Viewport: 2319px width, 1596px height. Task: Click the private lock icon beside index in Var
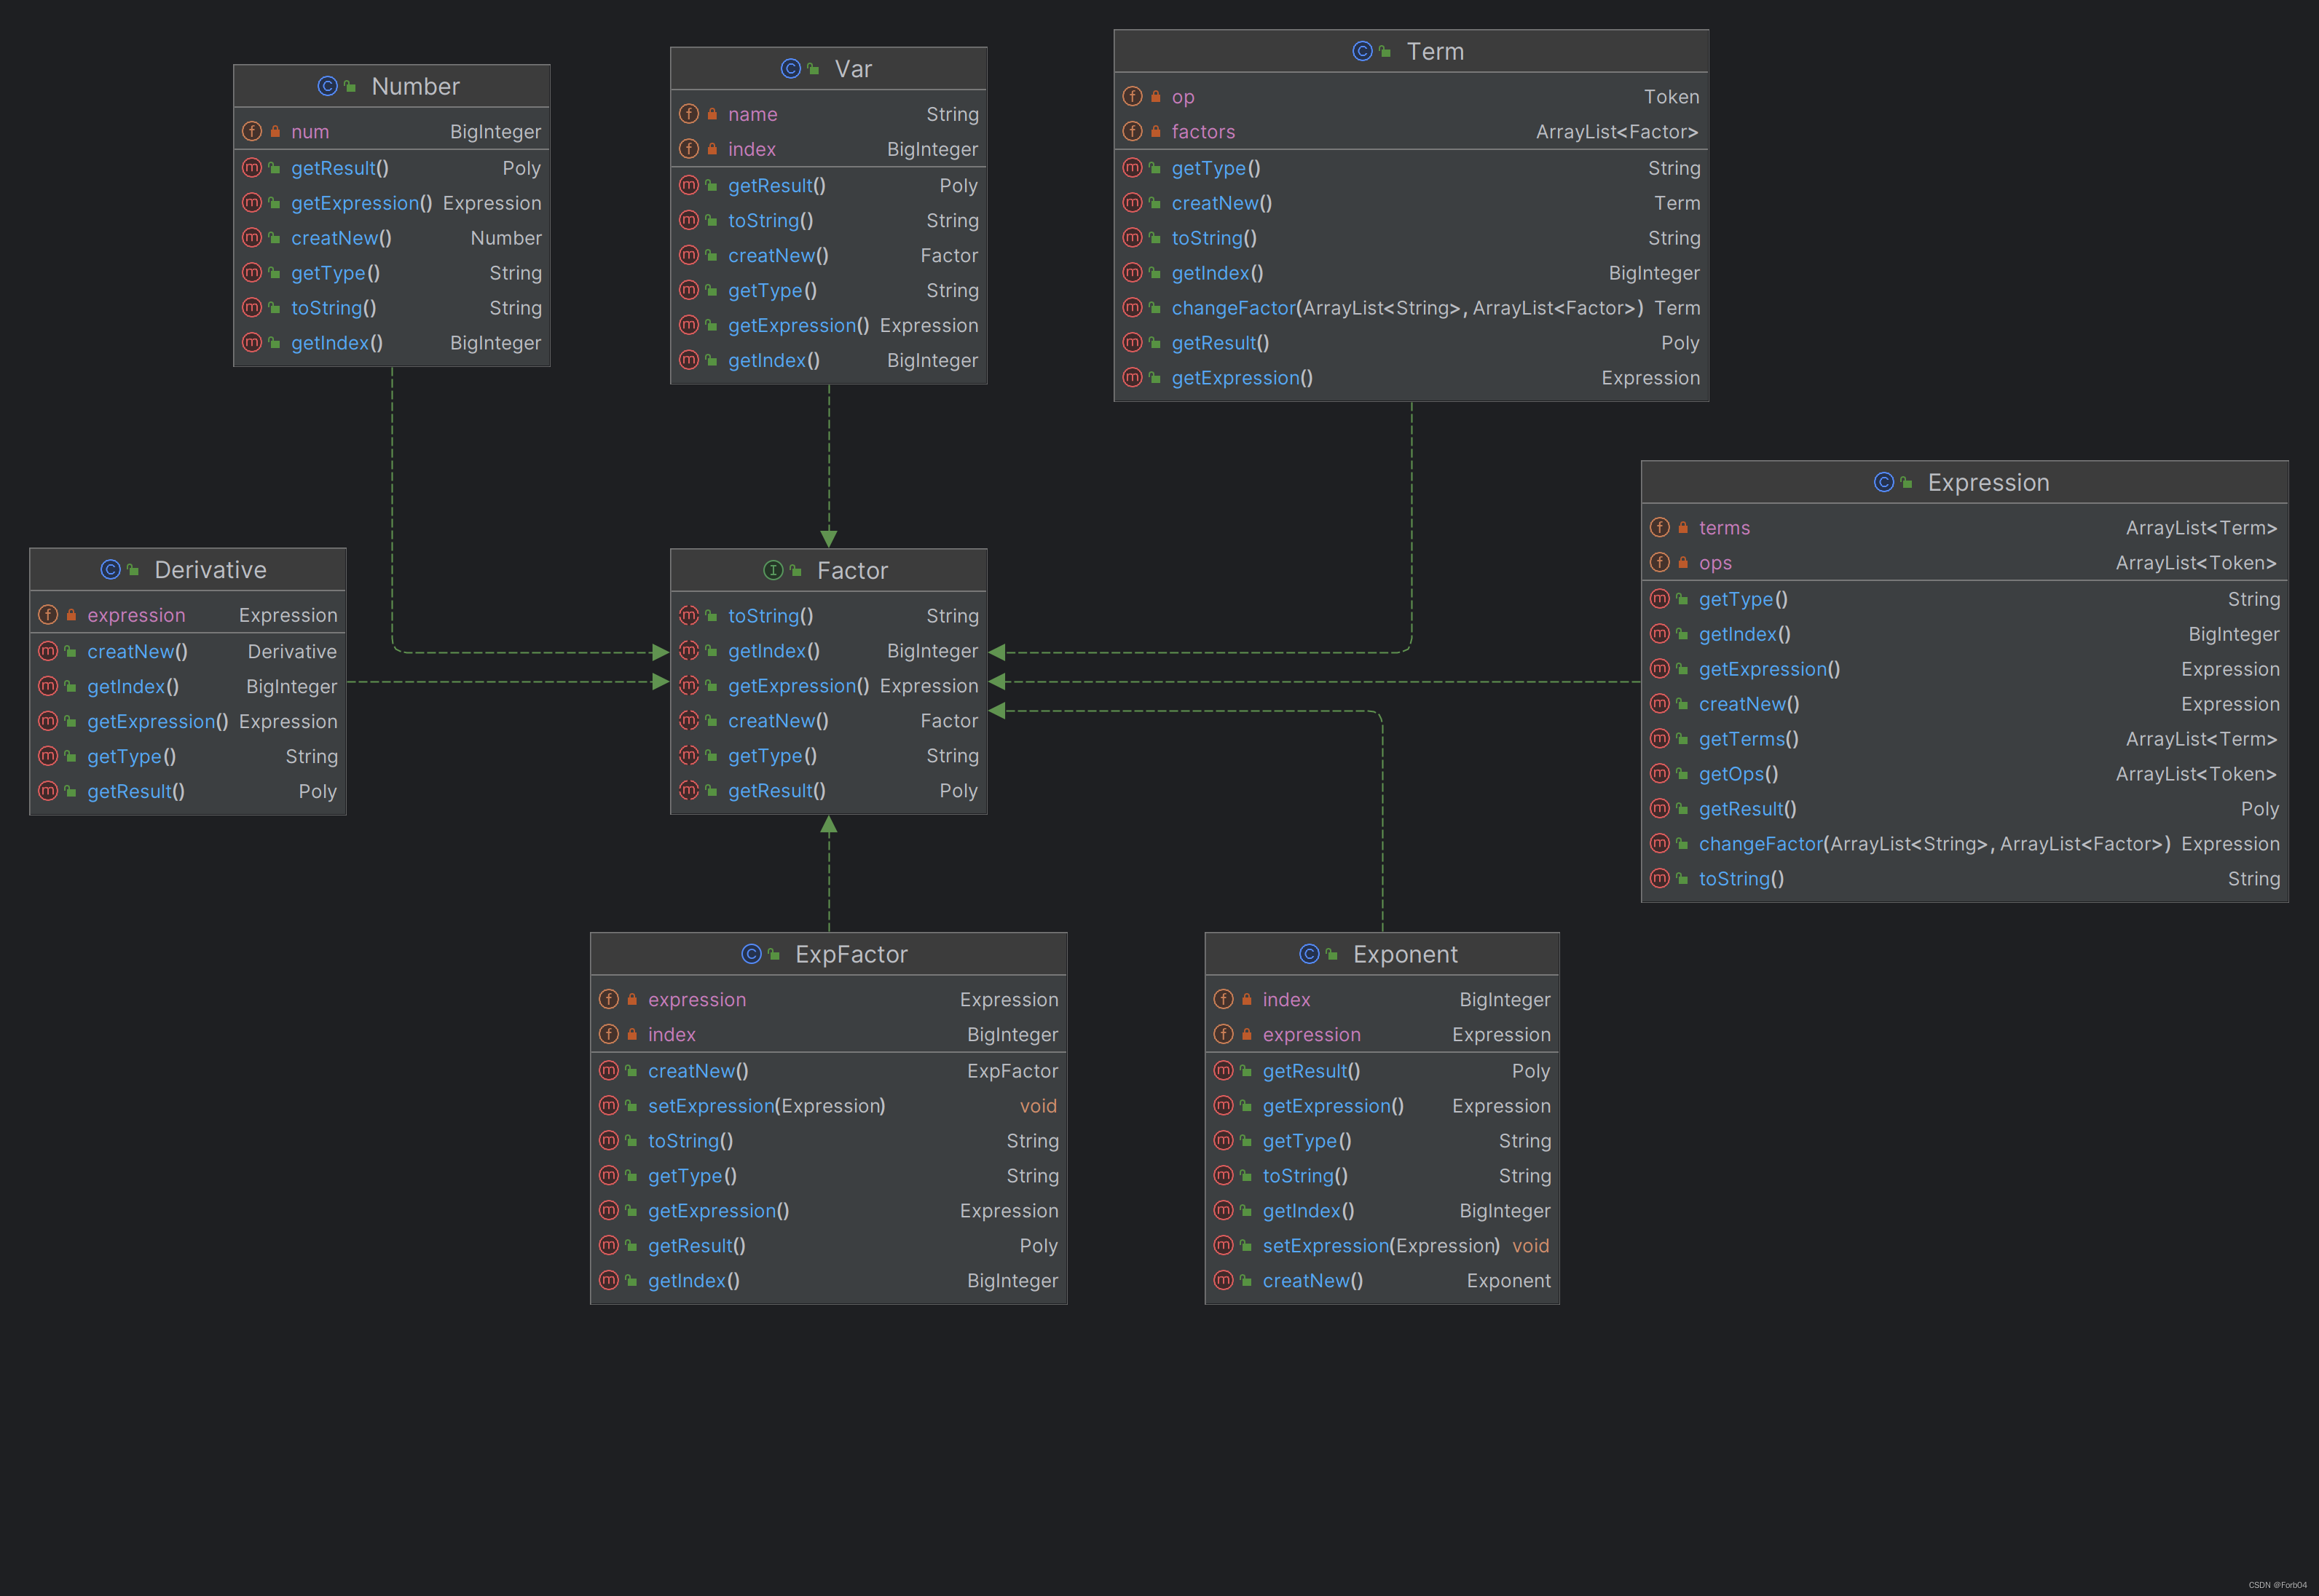712,149
